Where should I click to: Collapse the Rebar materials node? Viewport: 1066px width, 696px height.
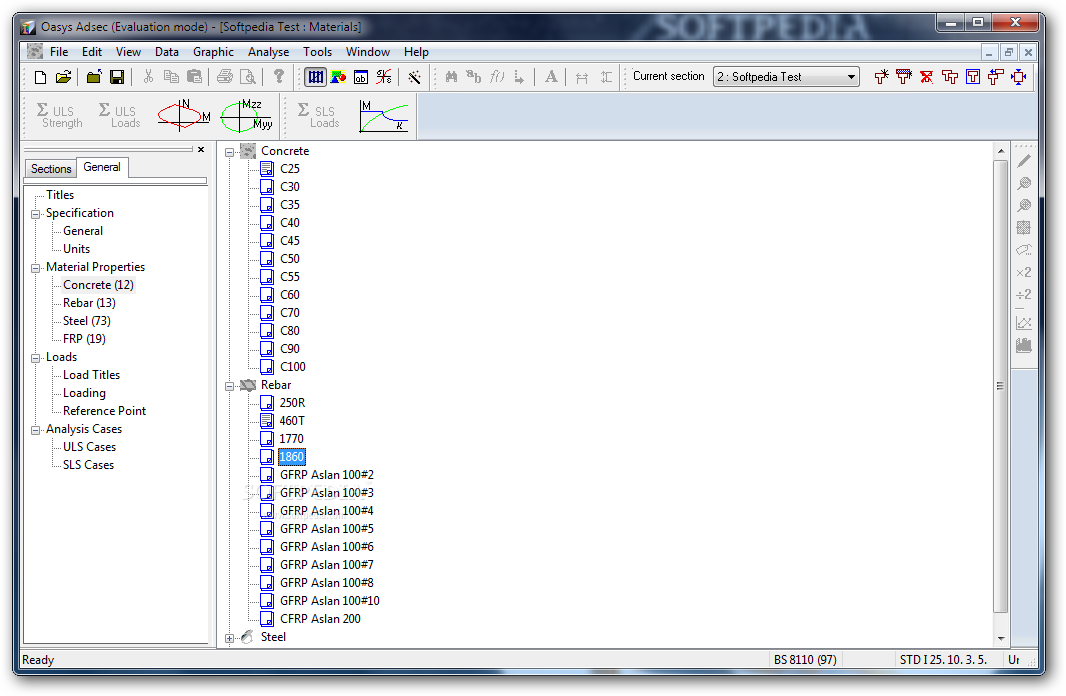(230, 385)
